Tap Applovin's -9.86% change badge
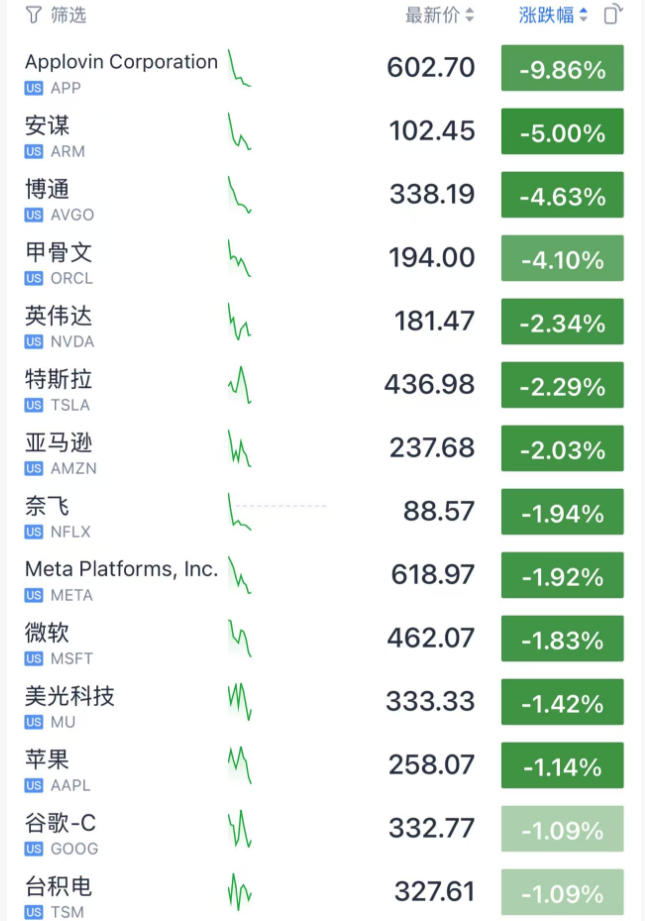Image resolution: width=645 pixels, height=921 pixels. pos(562,69)
